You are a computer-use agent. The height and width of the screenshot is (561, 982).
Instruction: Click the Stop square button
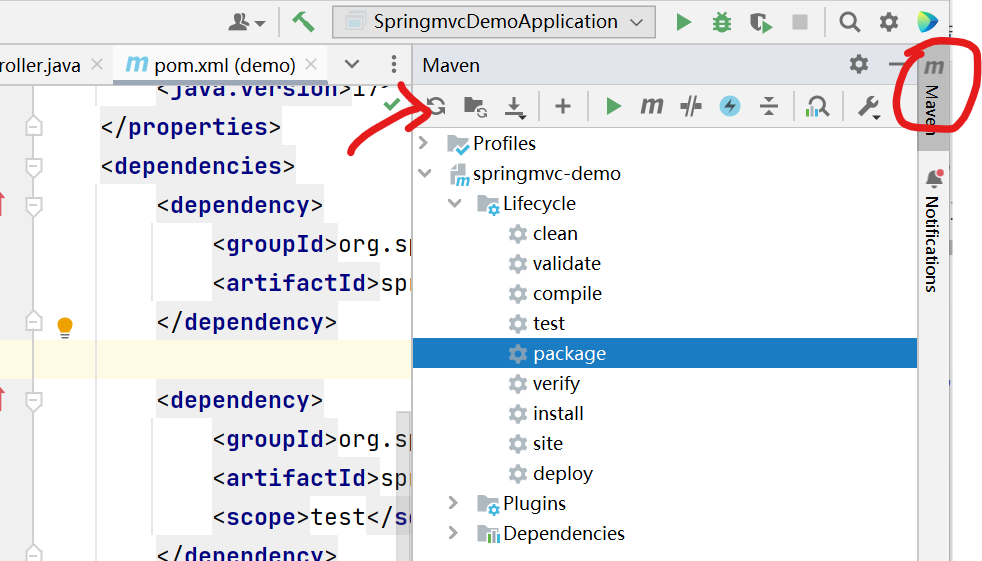(x=800, y=22)
